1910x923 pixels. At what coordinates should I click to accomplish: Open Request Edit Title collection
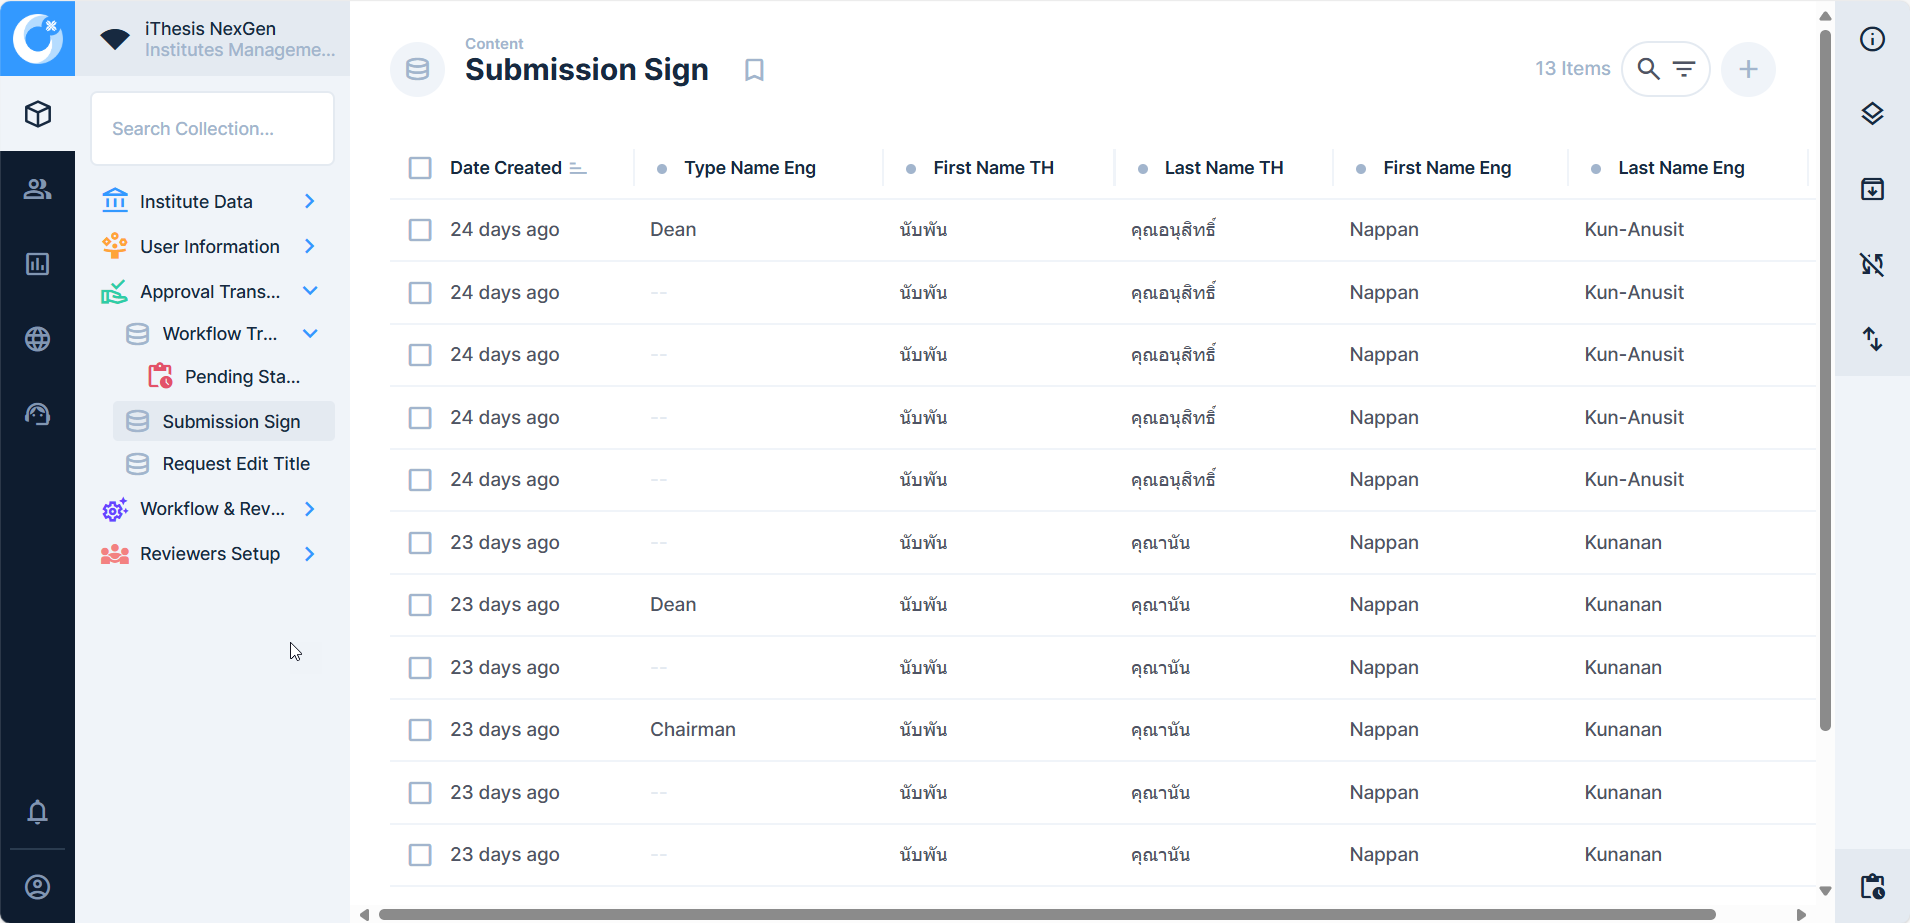click(x=236, y=464)
